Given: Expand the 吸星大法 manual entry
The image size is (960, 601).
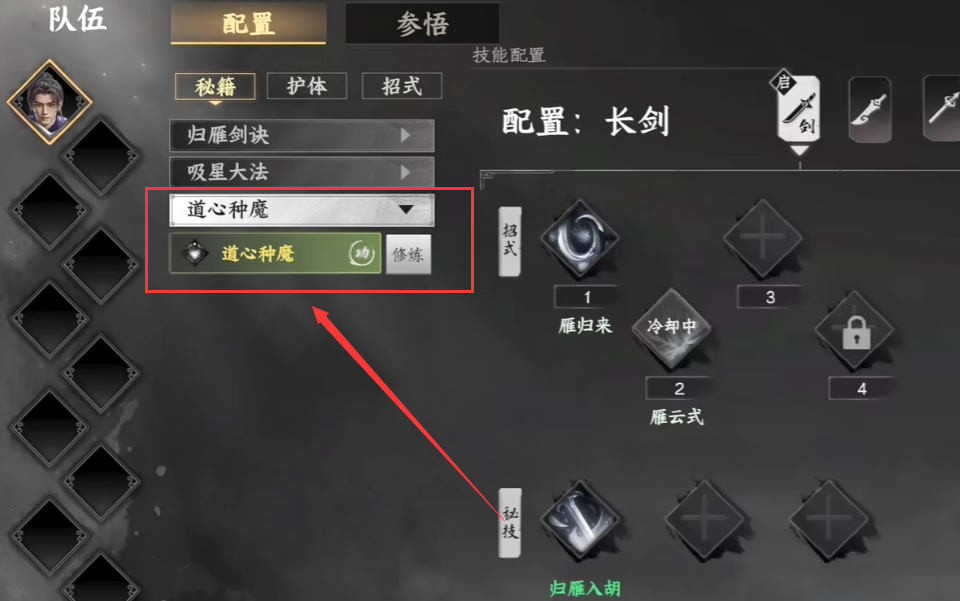Looking at the screenshot, I should (x=302, y=172).
